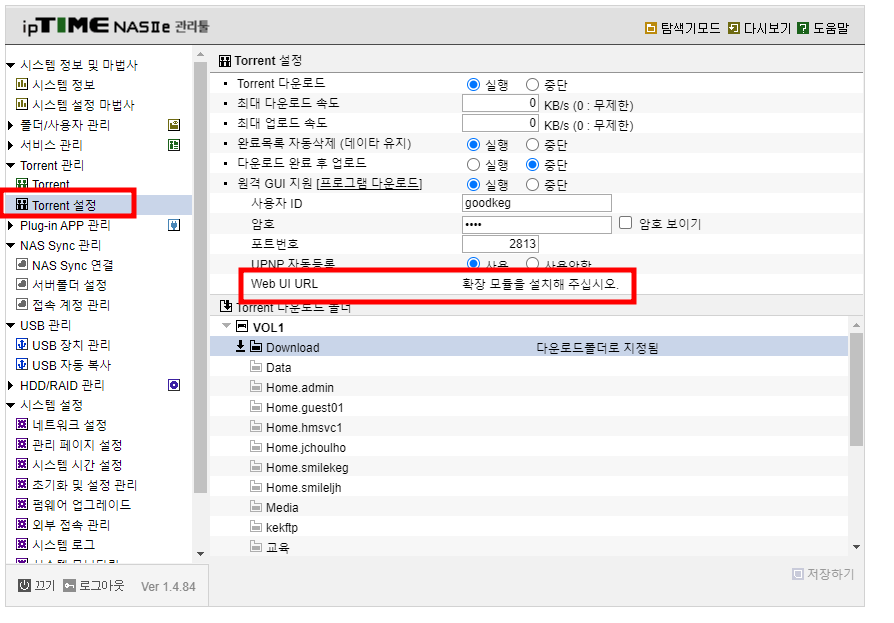This screenshot has width=894, height=623.
Task: Expand Plug-in APP 관리 tree arrow
Action: click(10, 225)
